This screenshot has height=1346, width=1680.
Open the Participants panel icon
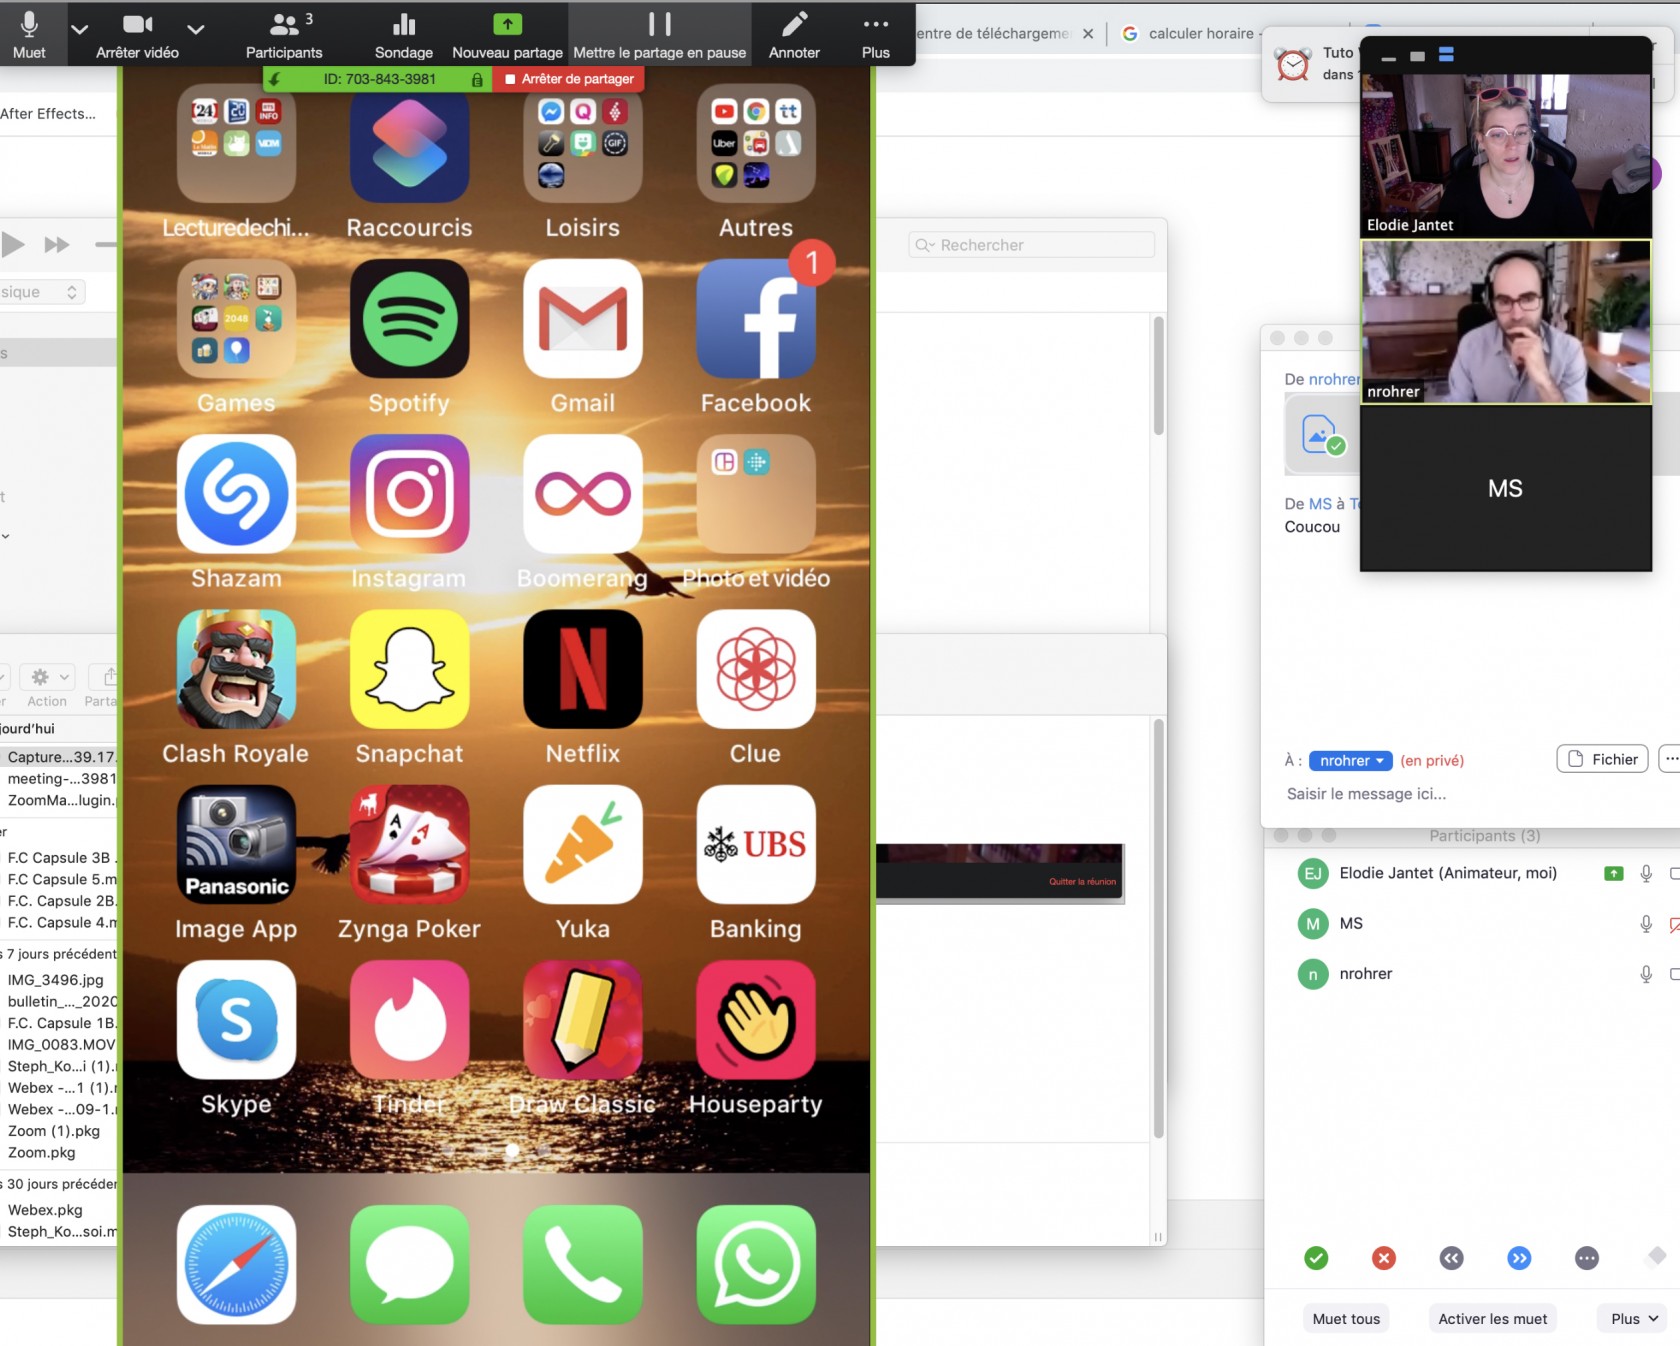click(x=285, y=25)
